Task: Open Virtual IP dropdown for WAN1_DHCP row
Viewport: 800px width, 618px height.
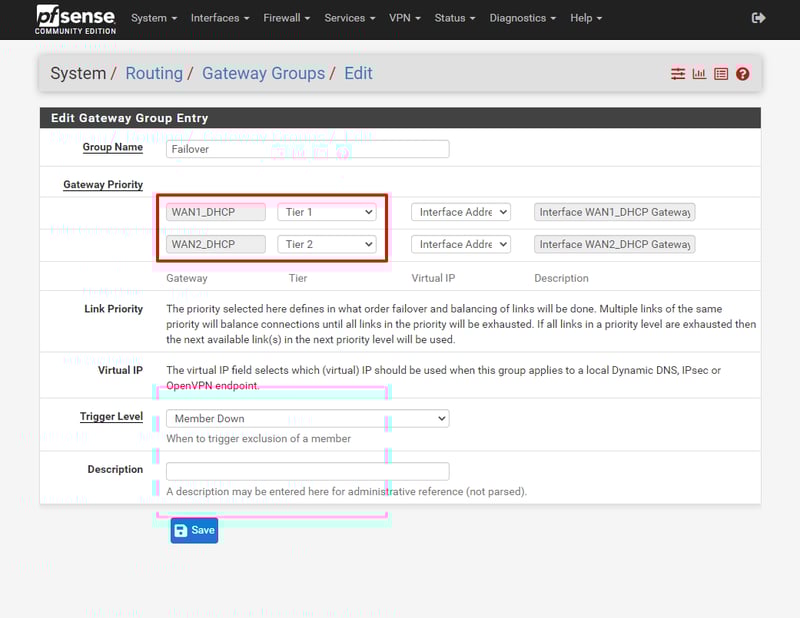Action: tap(460, 212)
